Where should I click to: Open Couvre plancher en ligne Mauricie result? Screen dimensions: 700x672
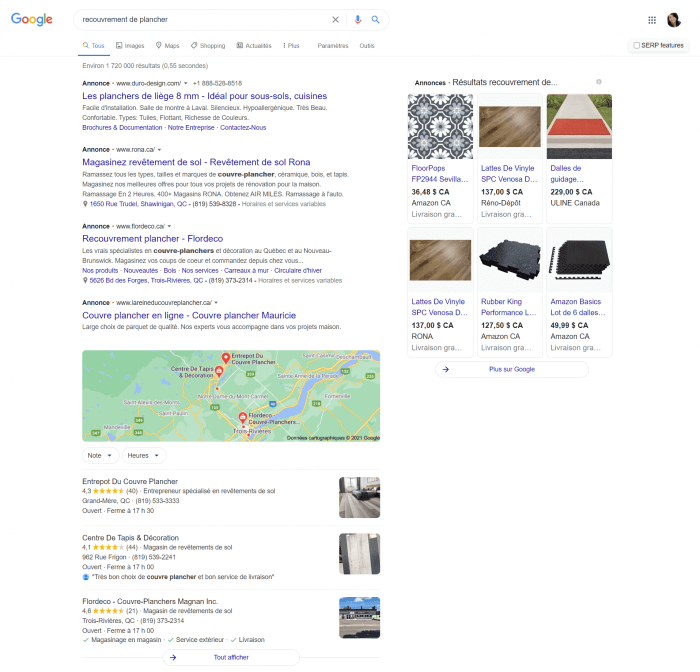coord(189,316)
